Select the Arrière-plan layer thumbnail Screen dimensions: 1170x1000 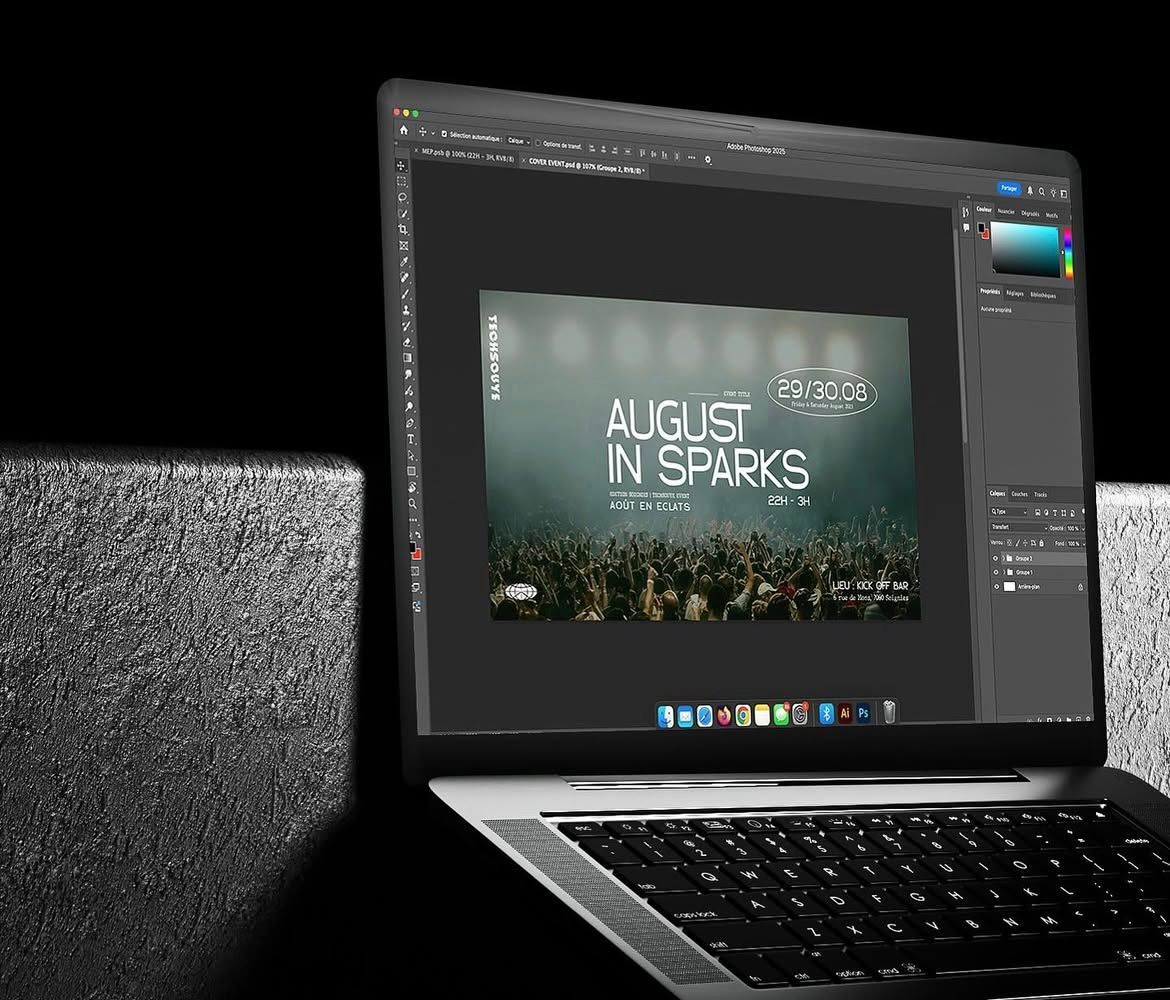click(1010, 587)
